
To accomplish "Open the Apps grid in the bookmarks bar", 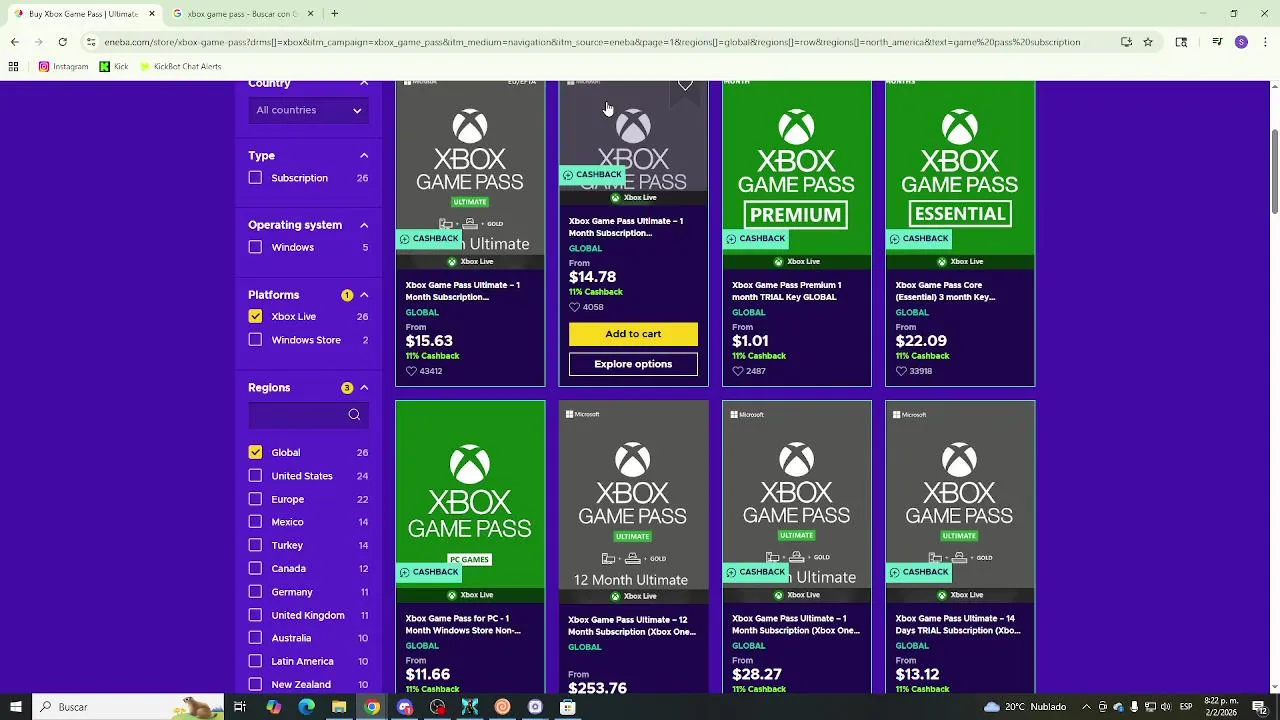I will pyautogui.click(x=14, y=66).
